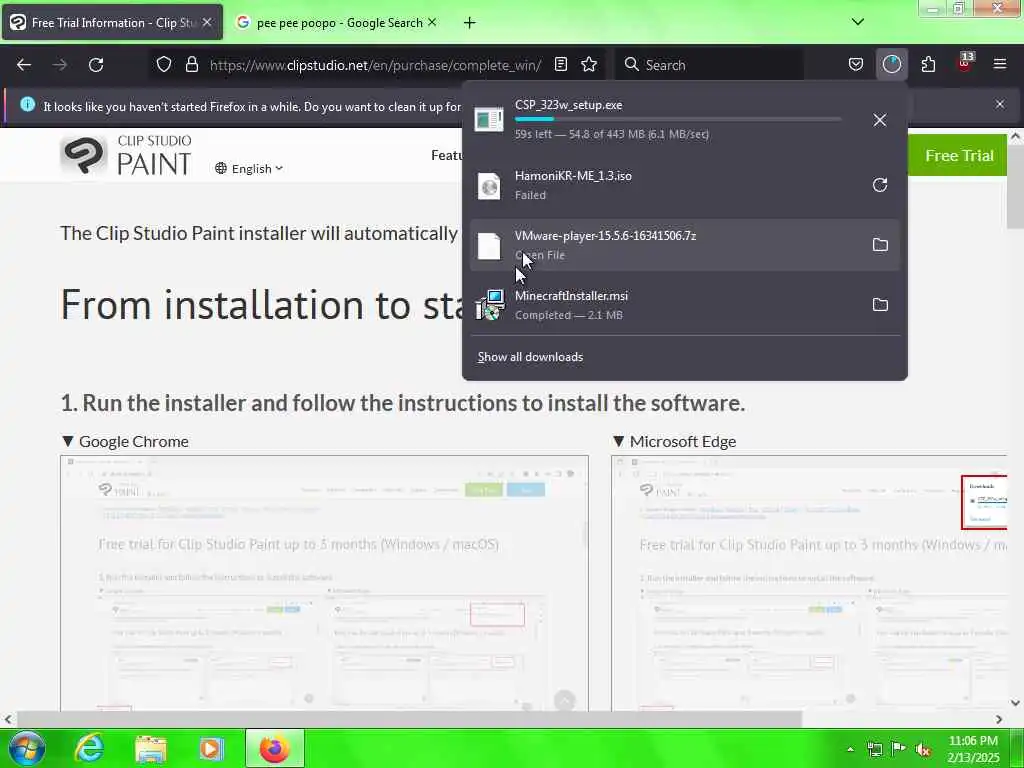The height and width of the screenshot is (768, 1024).
Task: Click the page vertical scrollbar thumb
Action: click(x=1014, y=187)
